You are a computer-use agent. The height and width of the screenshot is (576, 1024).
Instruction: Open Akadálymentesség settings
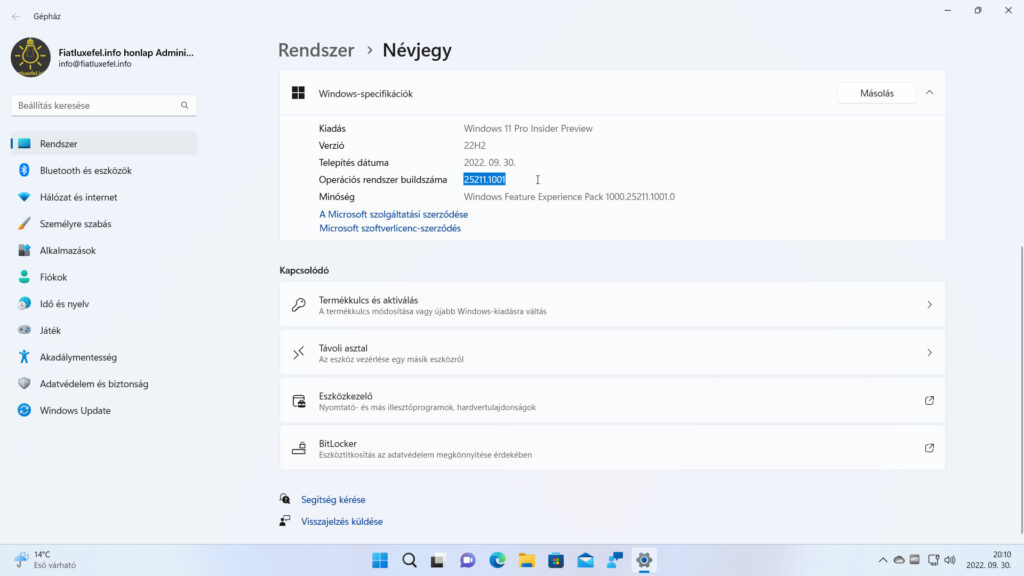click(104, 358)
